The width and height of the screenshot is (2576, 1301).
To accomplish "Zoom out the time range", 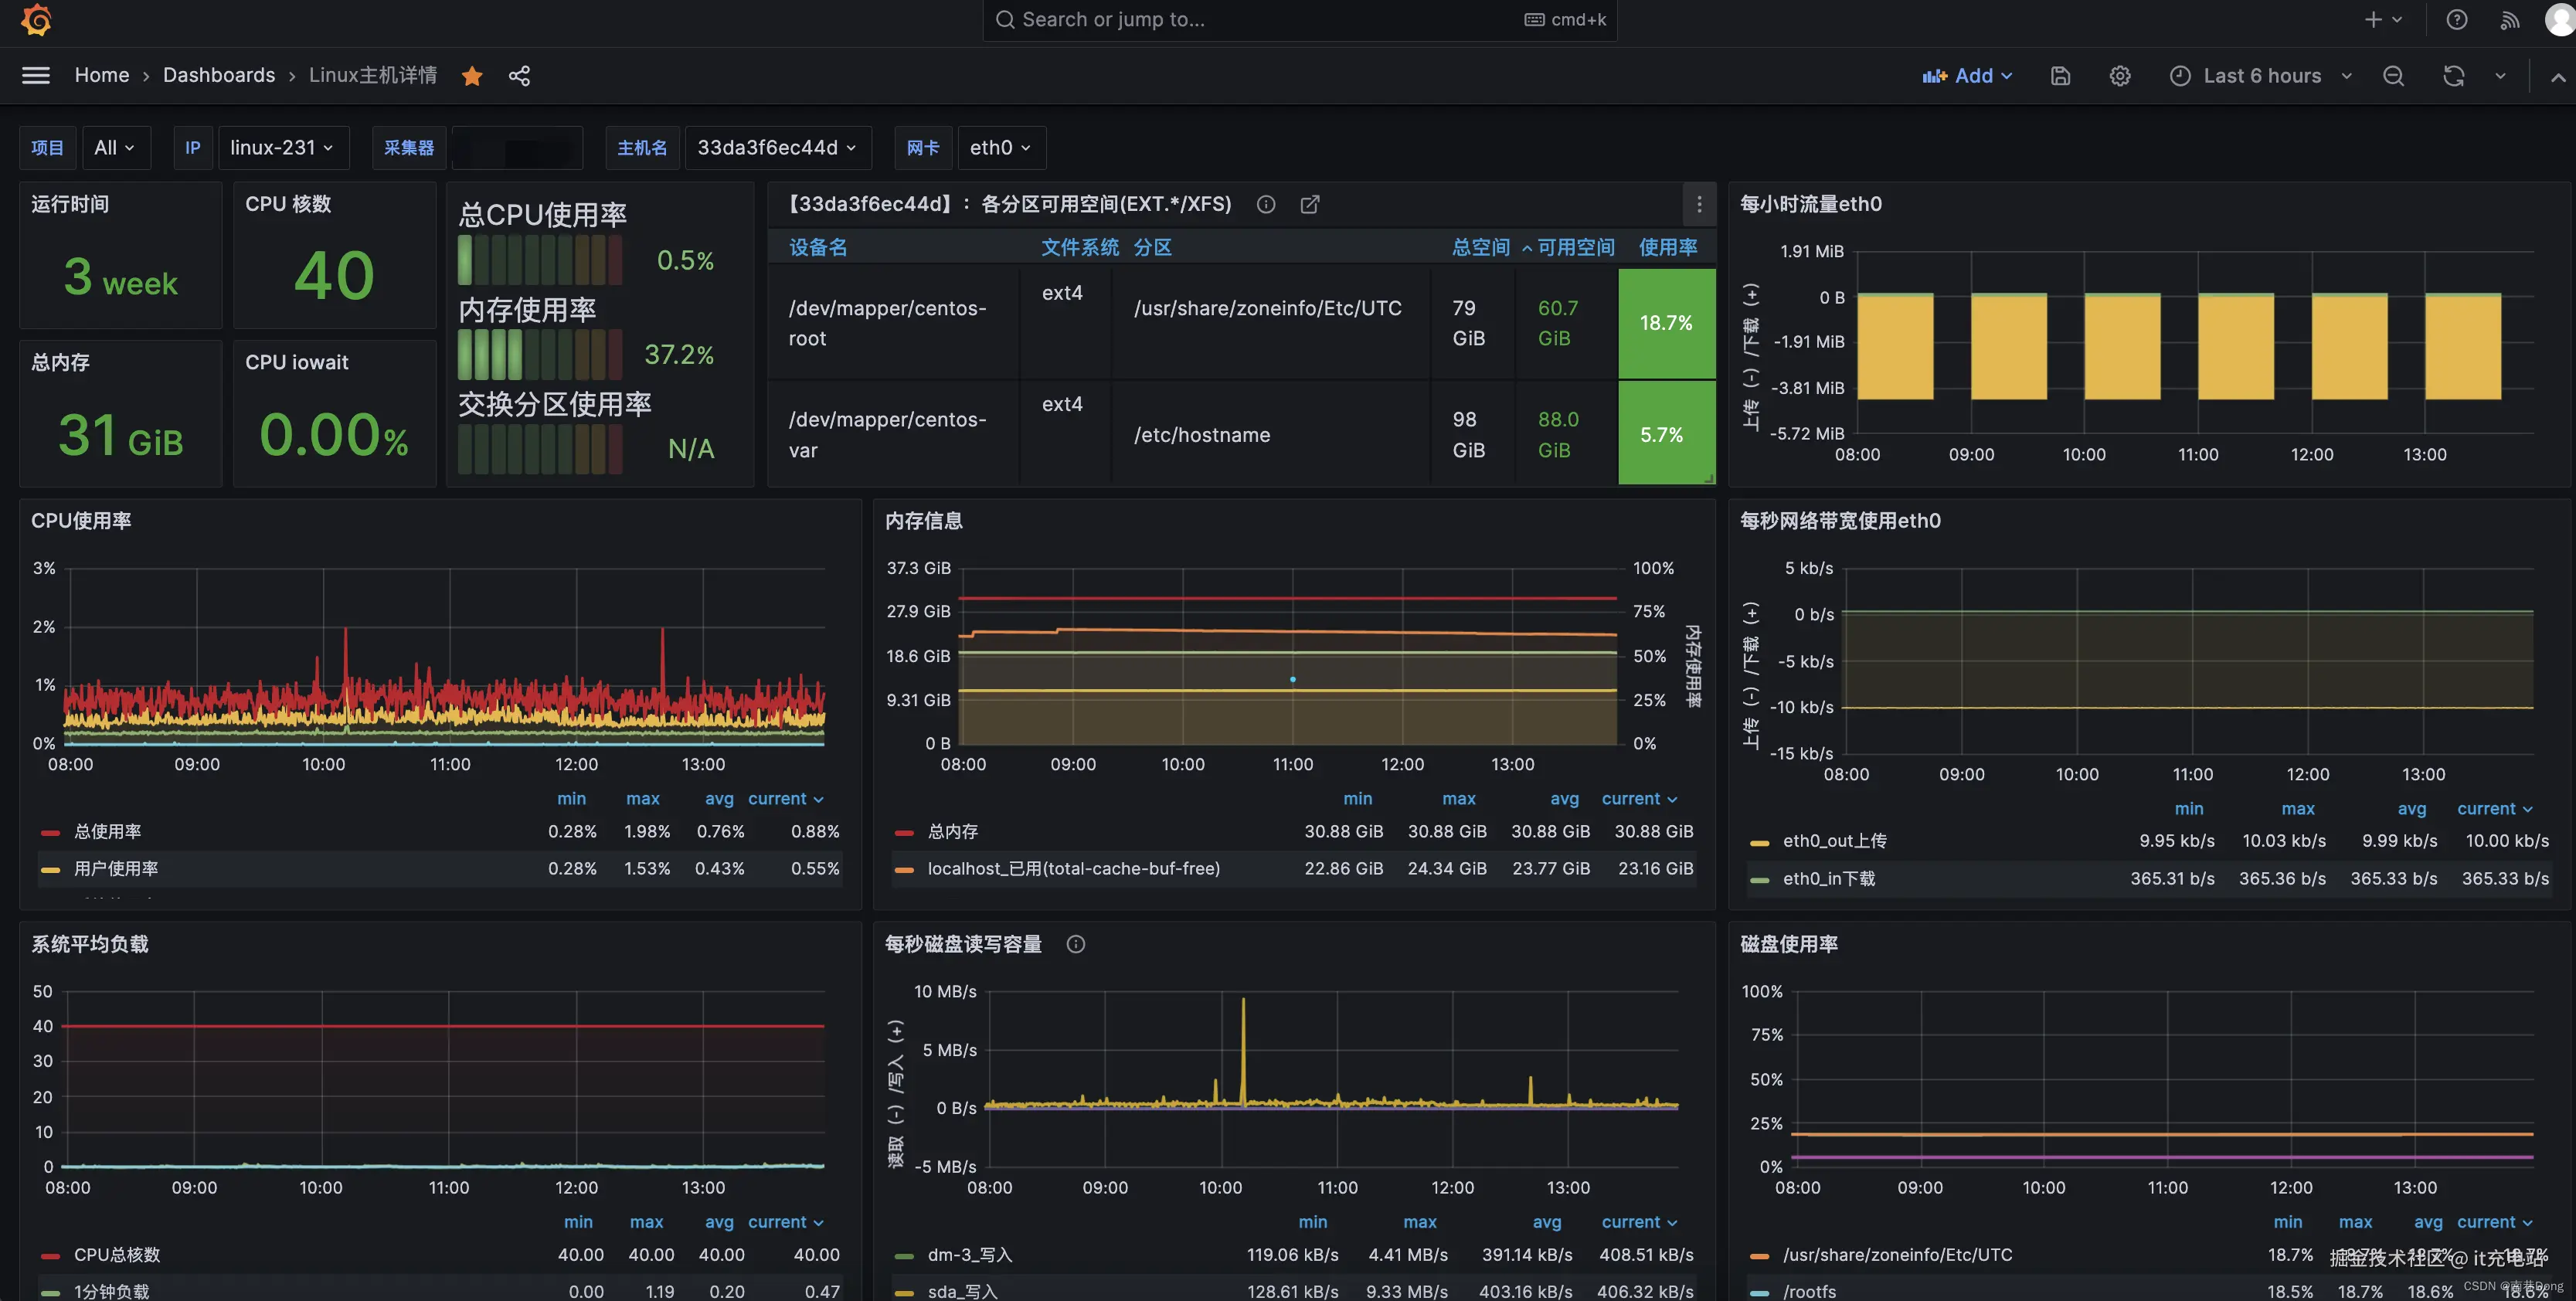I will click(x=2393, y=76).
